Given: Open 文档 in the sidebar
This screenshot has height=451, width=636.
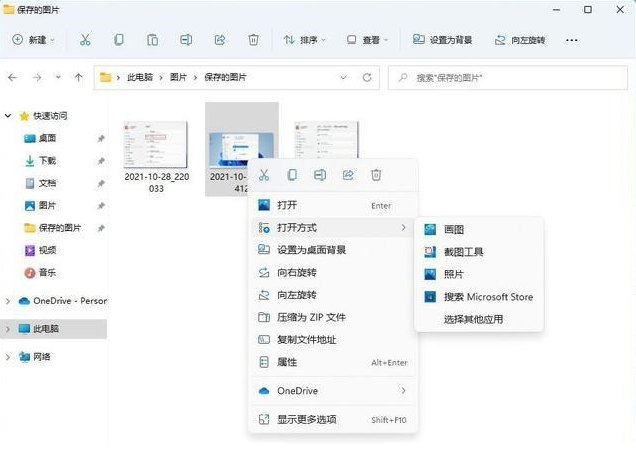Looking at the screenshot, I should pos(47,183).
